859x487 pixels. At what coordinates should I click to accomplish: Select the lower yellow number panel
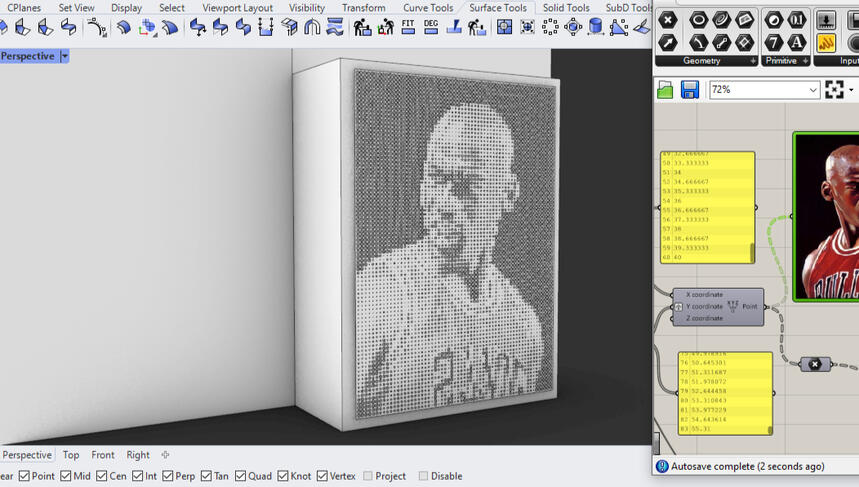click(x=725, y=393)
